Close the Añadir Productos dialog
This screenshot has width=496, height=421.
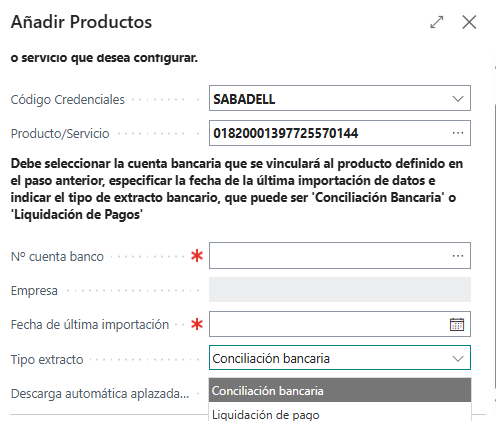click(x=469, y=22)
